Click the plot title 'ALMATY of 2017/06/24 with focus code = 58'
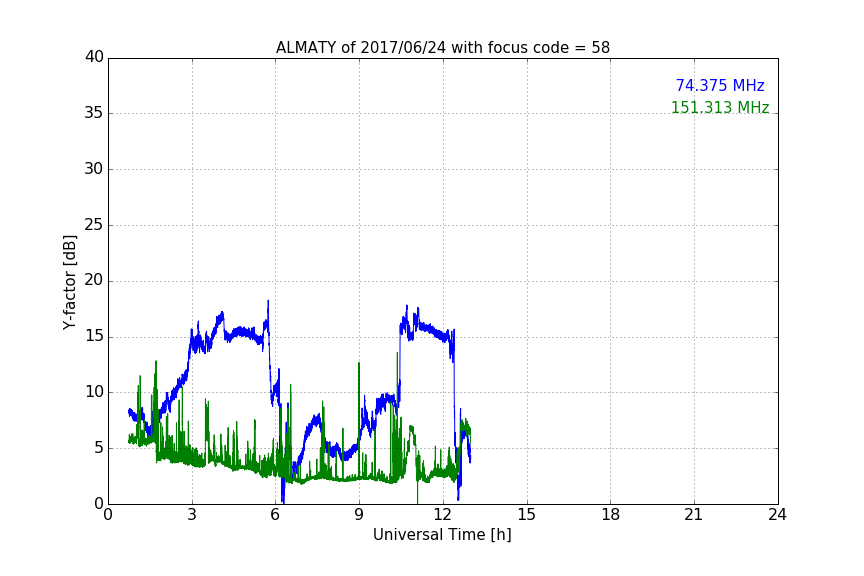 pos(442,48)
